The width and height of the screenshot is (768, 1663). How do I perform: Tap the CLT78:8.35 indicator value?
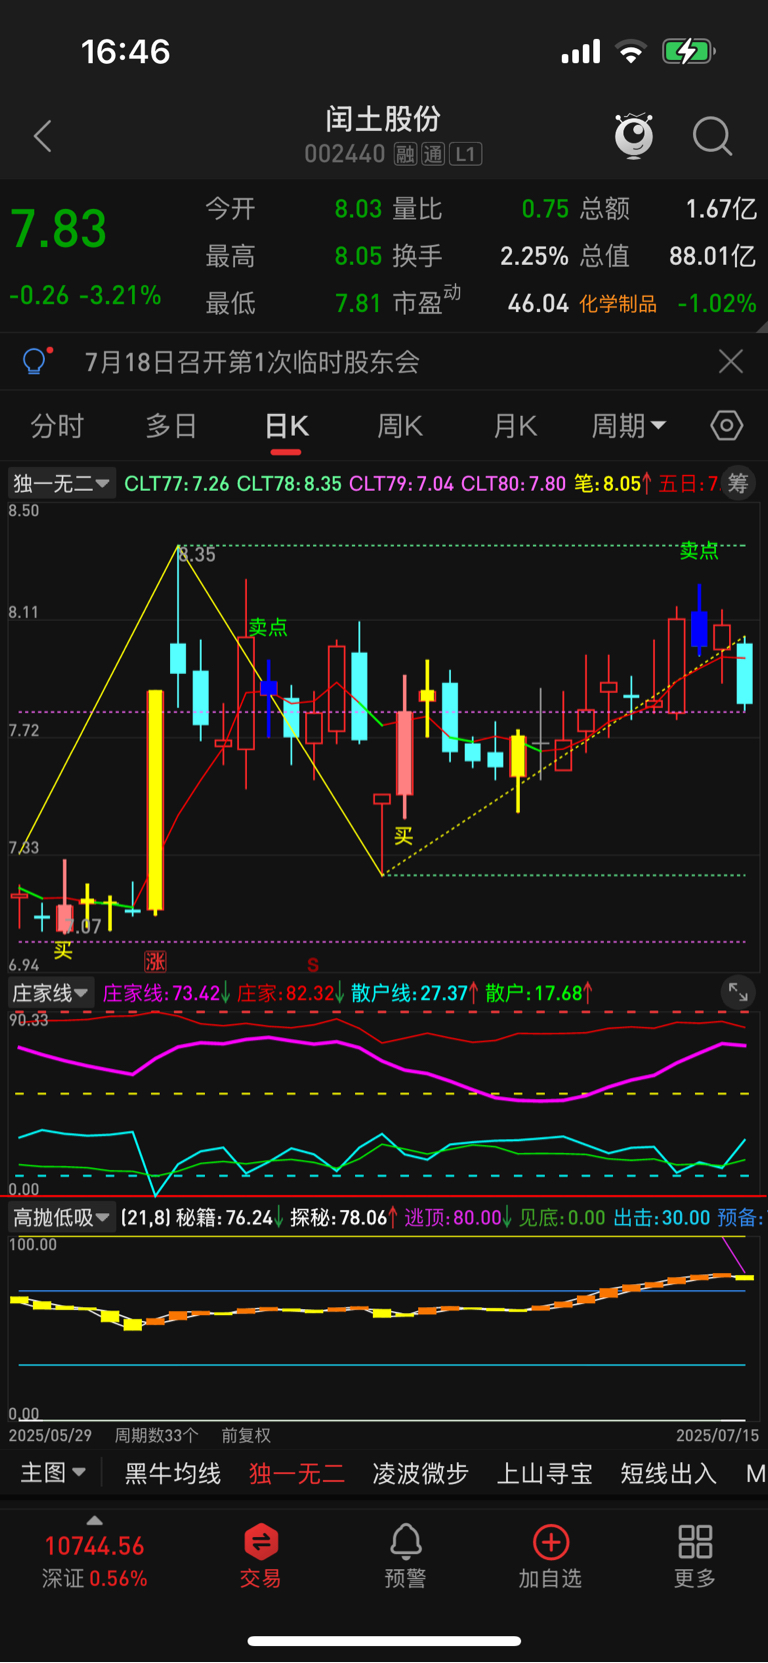pos(289,484)
